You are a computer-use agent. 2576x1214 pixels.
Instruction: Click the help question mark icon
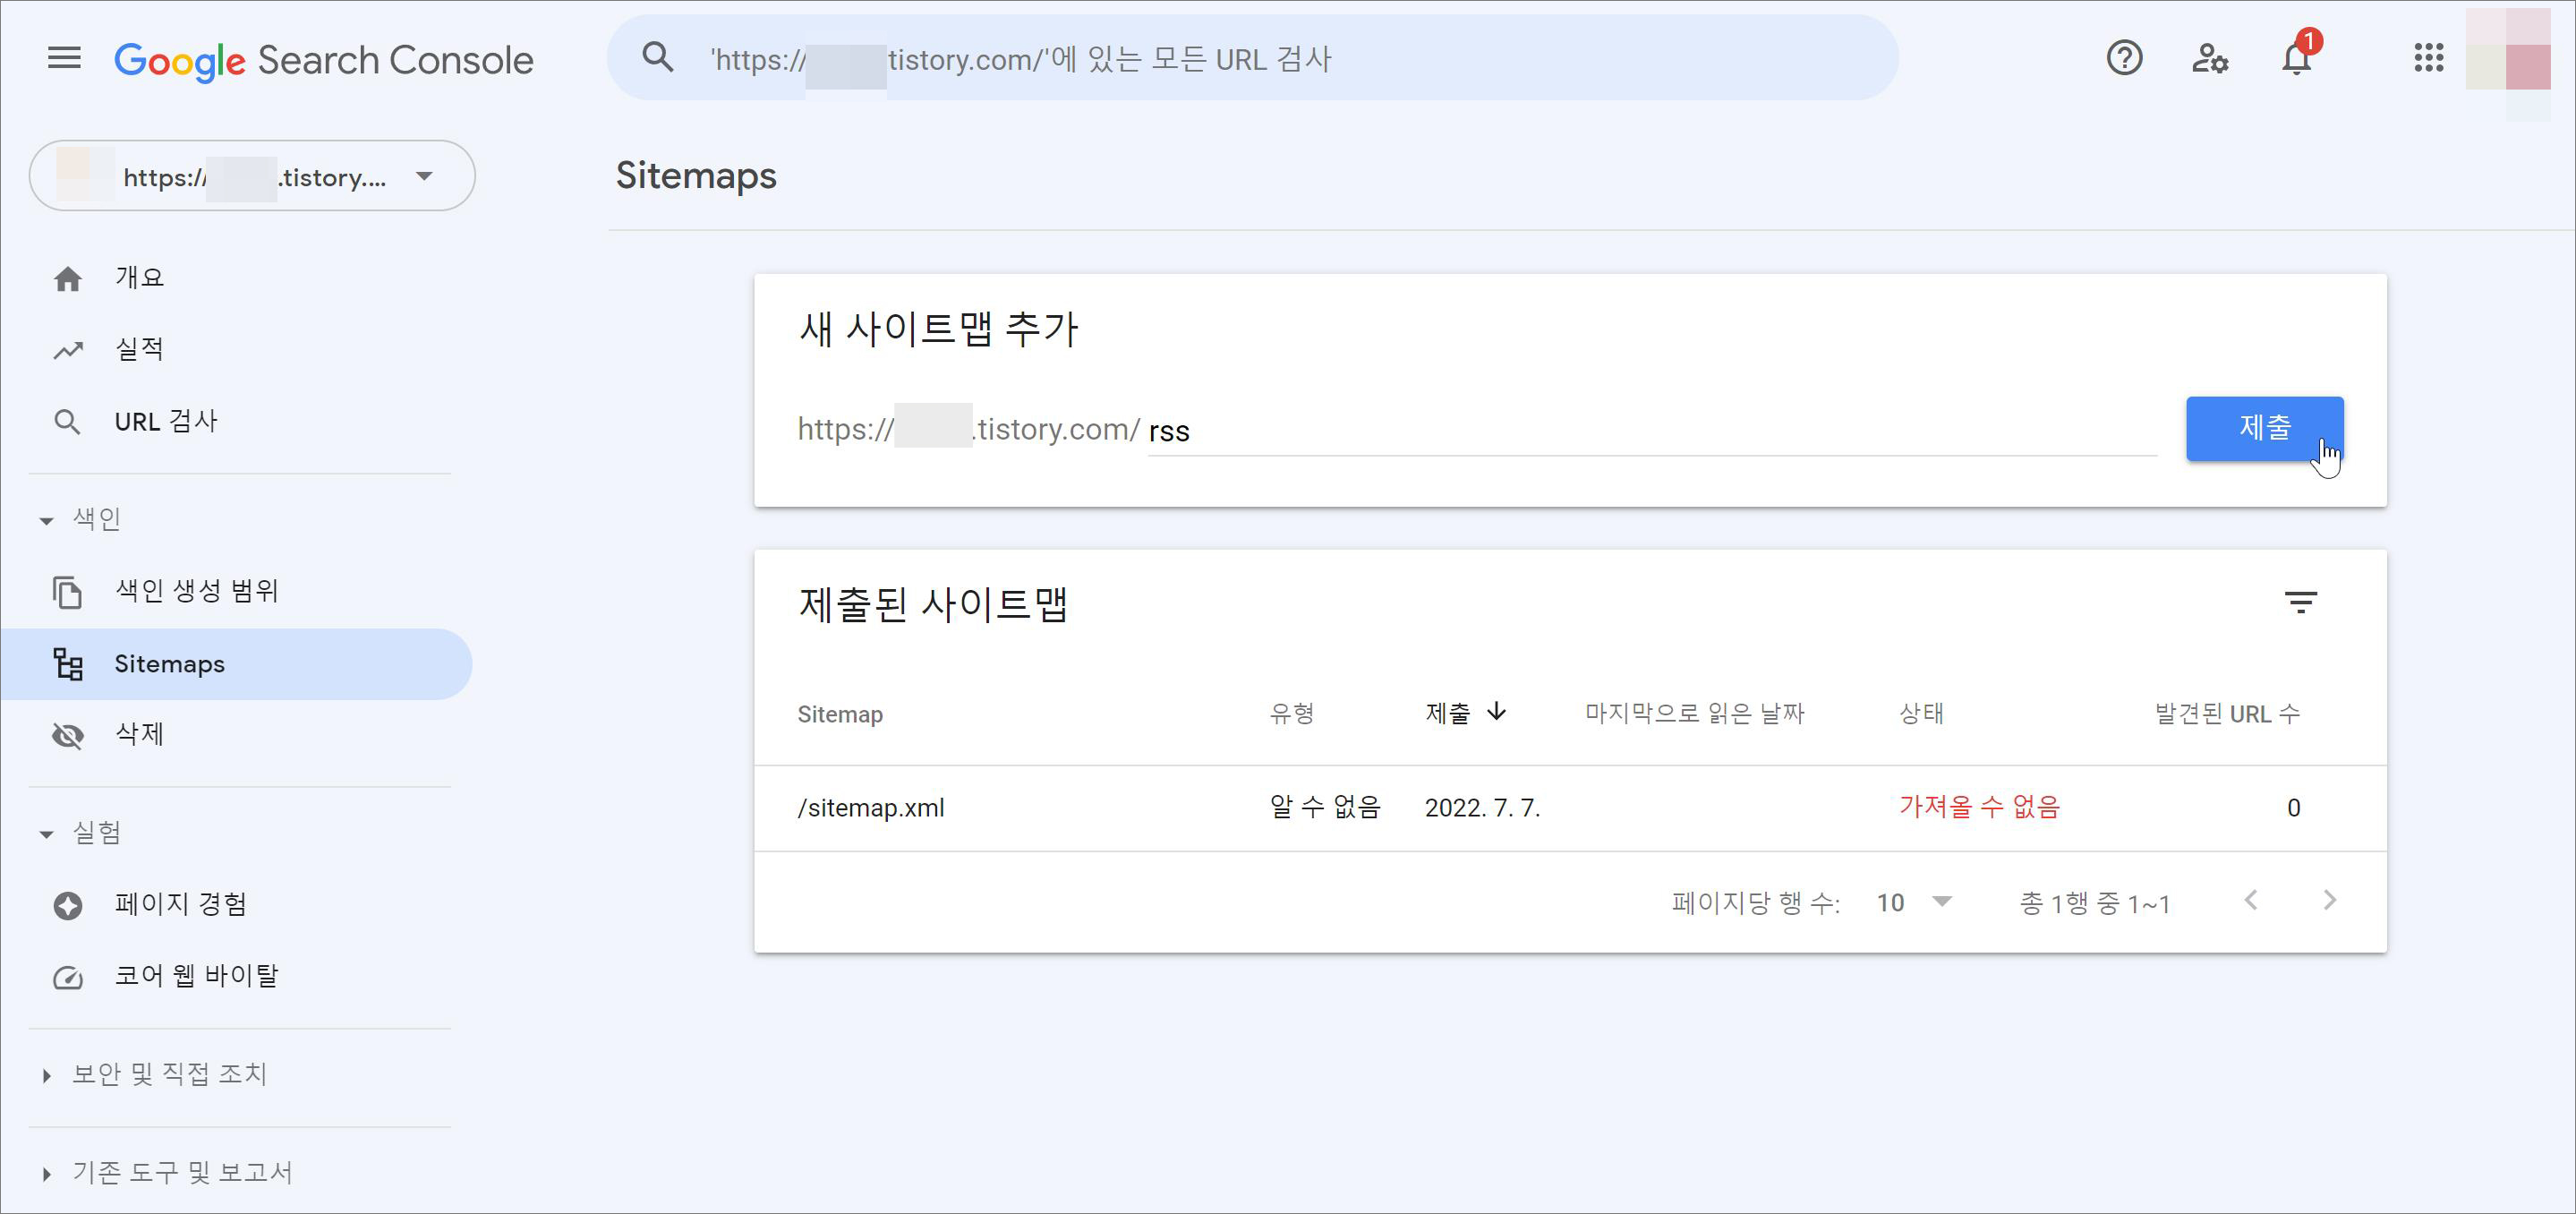click(x=2124, y=58)
